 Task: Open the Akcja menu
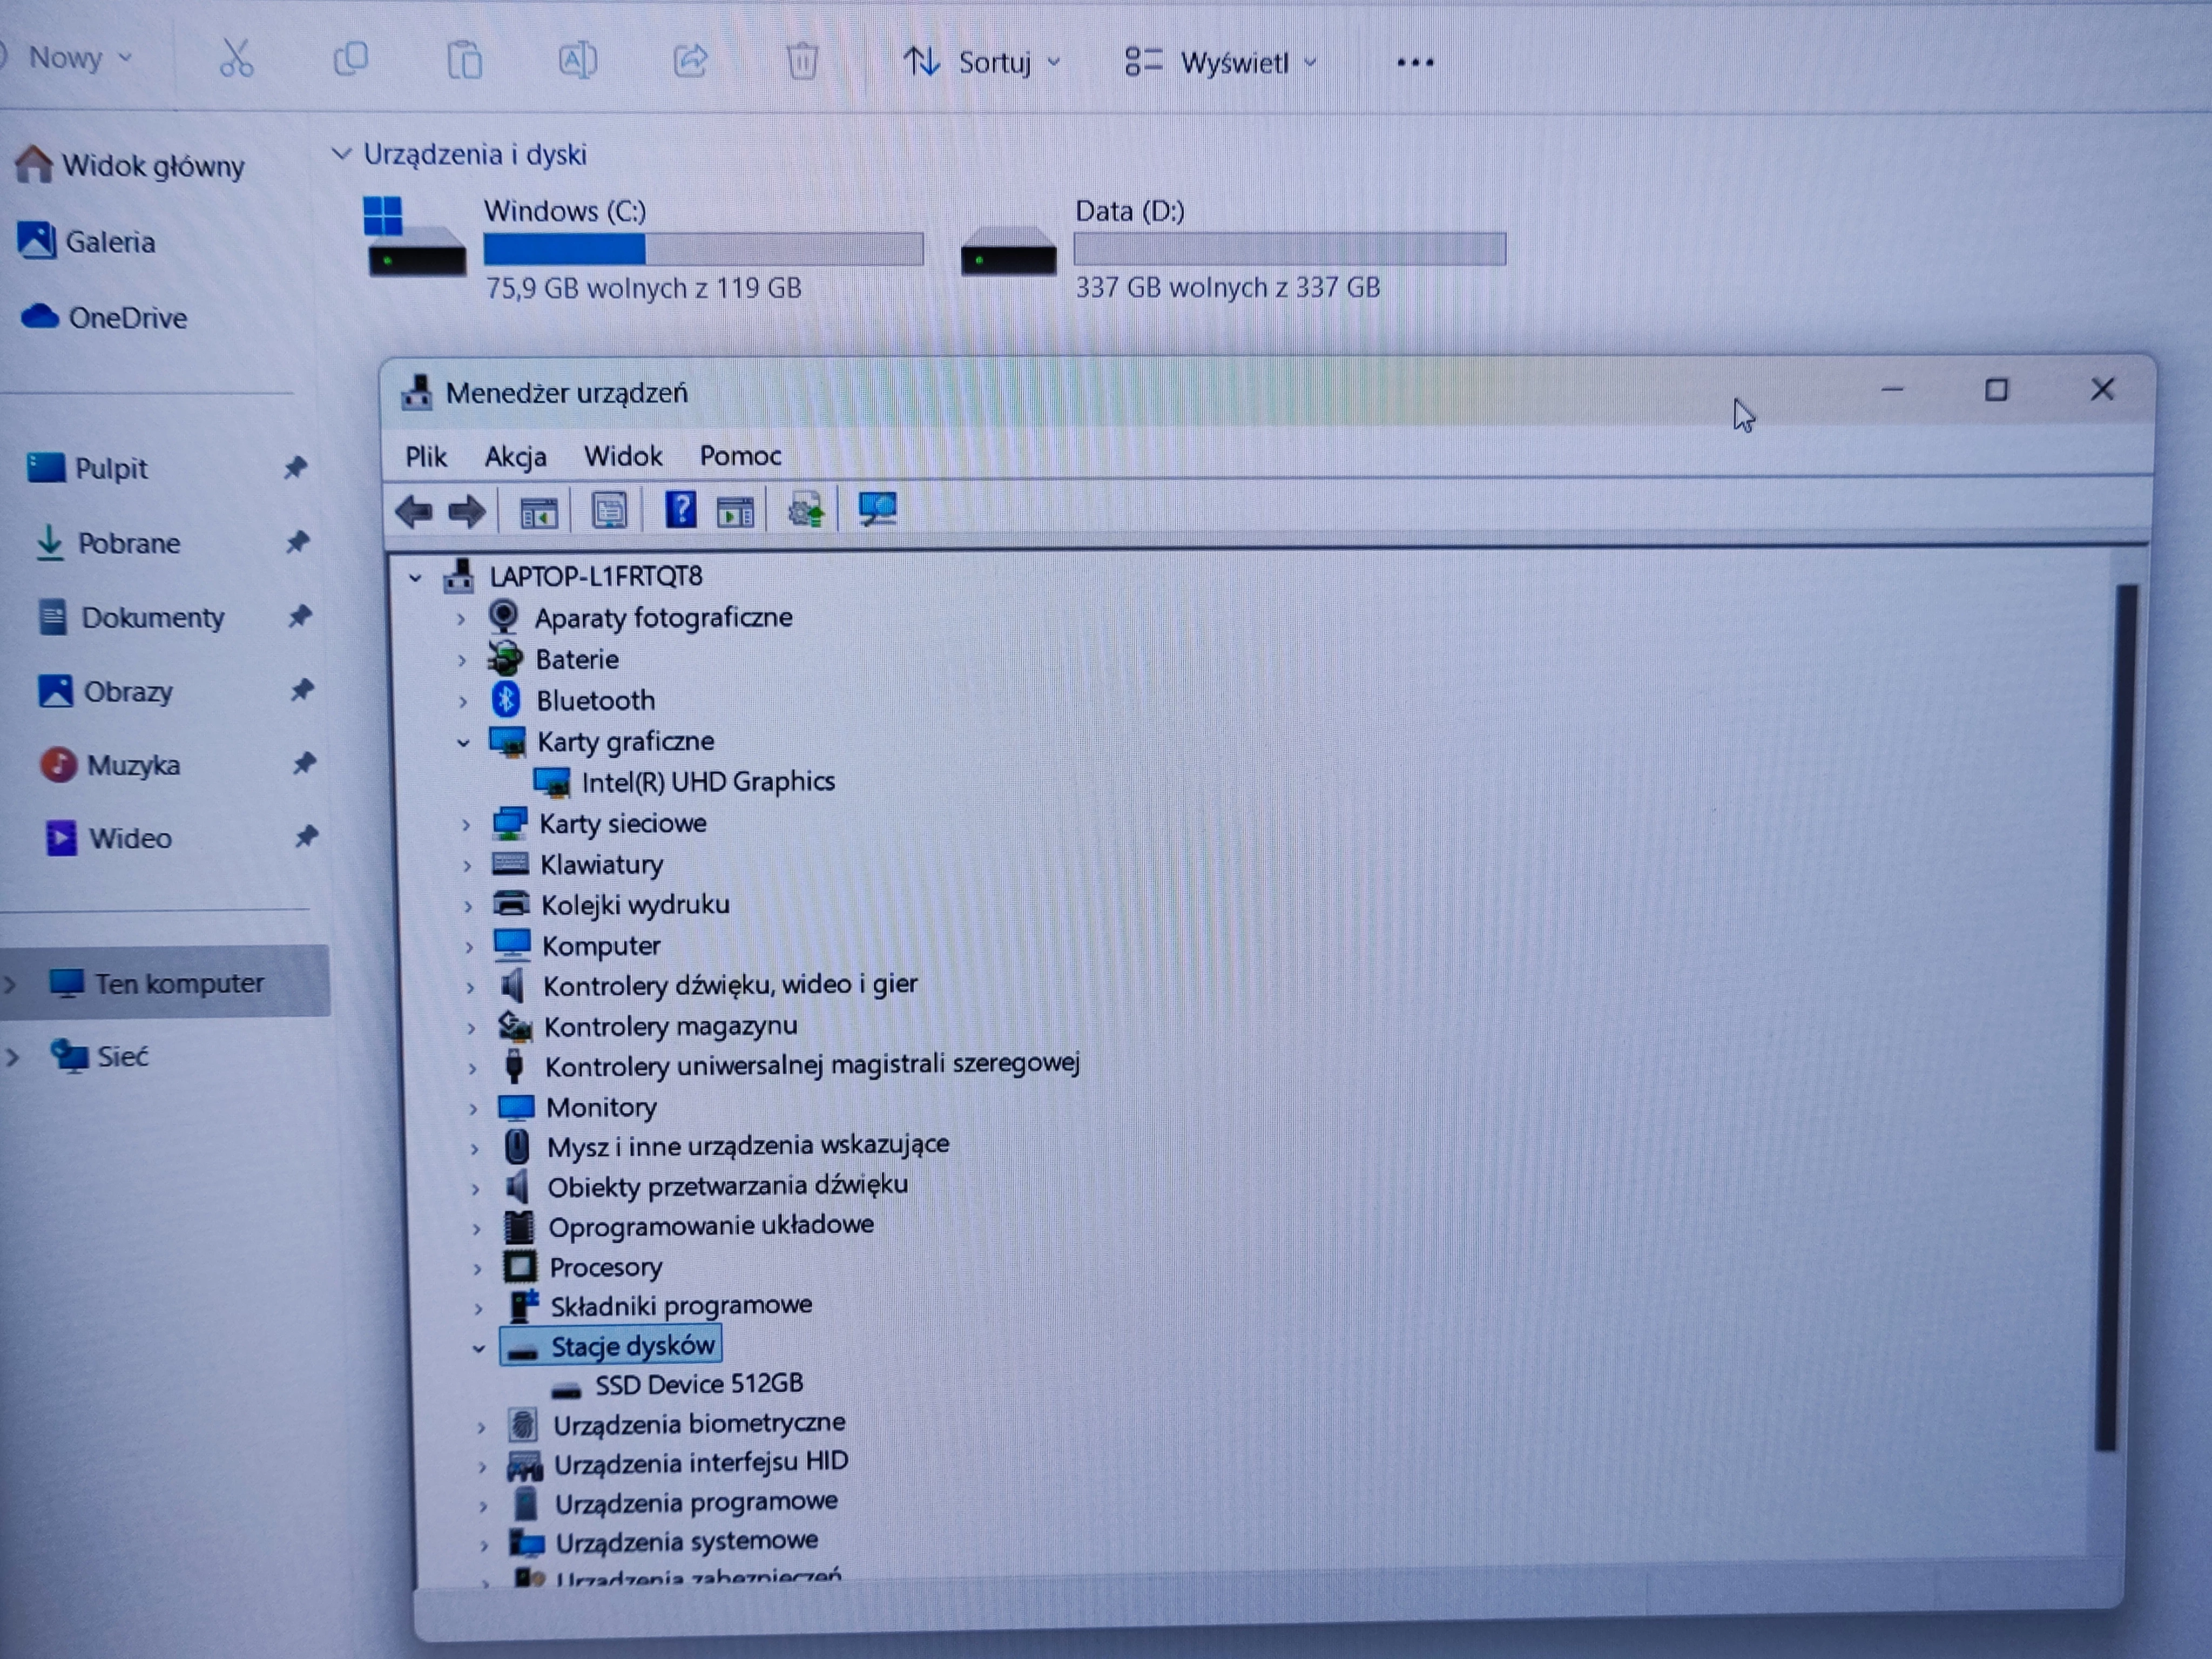tap(515, 457)
